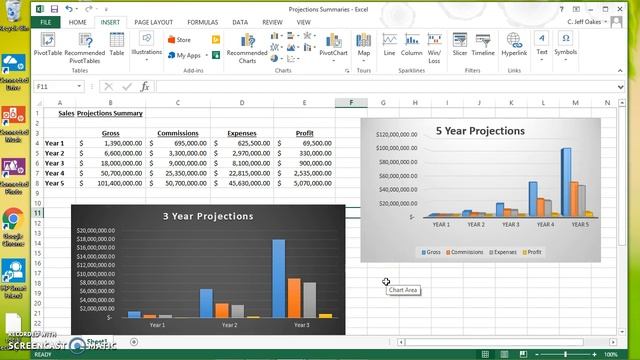The image size is (640, 360).
Task: Click the Select All corner button
Action: (38, 103)
